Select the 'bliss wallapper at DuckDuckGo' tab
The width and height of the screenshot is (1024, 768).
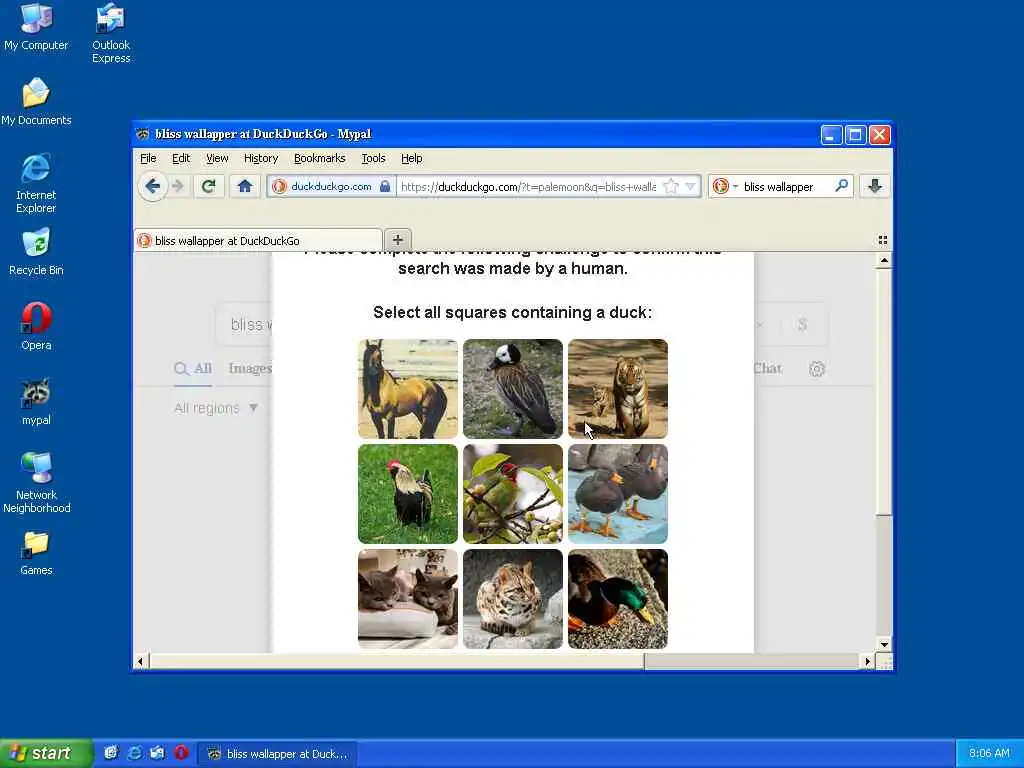coord(258,240)
